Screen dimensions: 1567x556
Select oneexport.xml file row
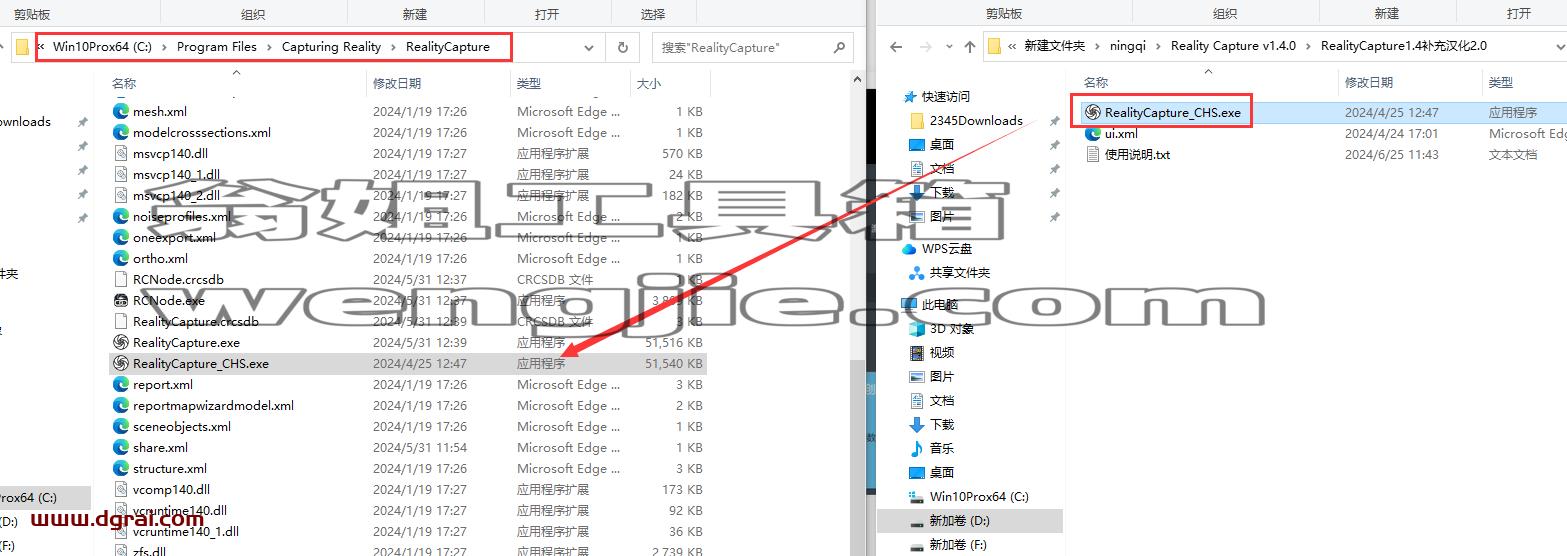(407, 237)
